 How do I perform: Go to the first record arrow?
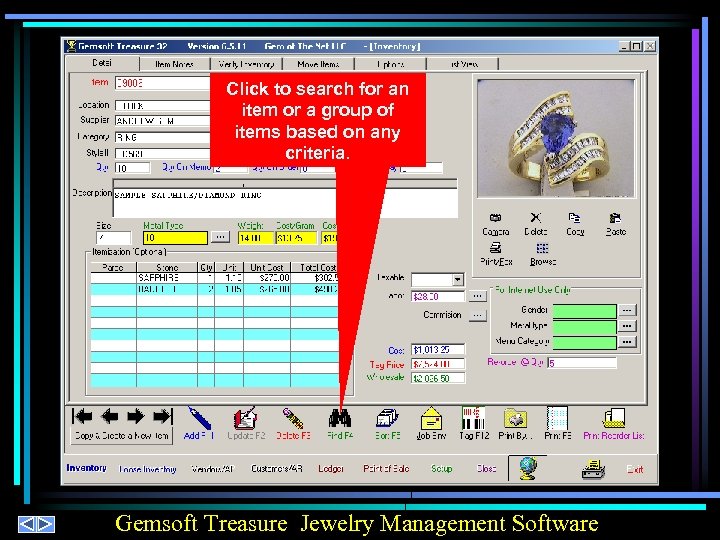83,416
